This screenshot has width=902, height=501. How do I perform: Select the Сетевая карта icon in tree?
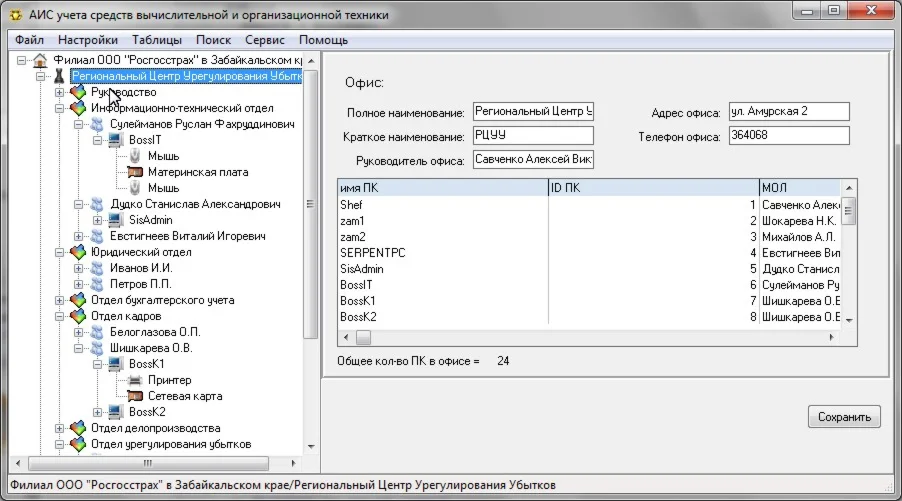pyautogui.click(x=135, y=396)
